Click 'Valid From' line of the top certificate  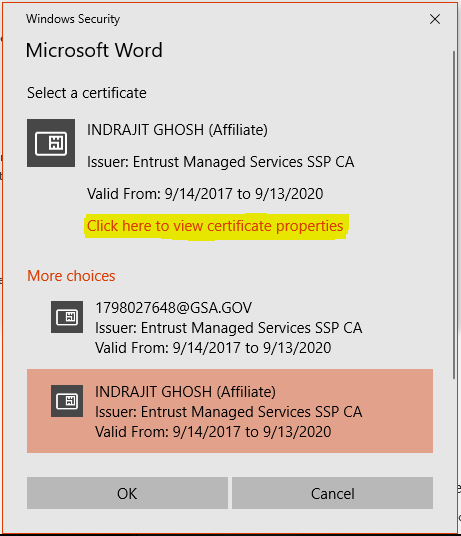[x=205, y=194]
